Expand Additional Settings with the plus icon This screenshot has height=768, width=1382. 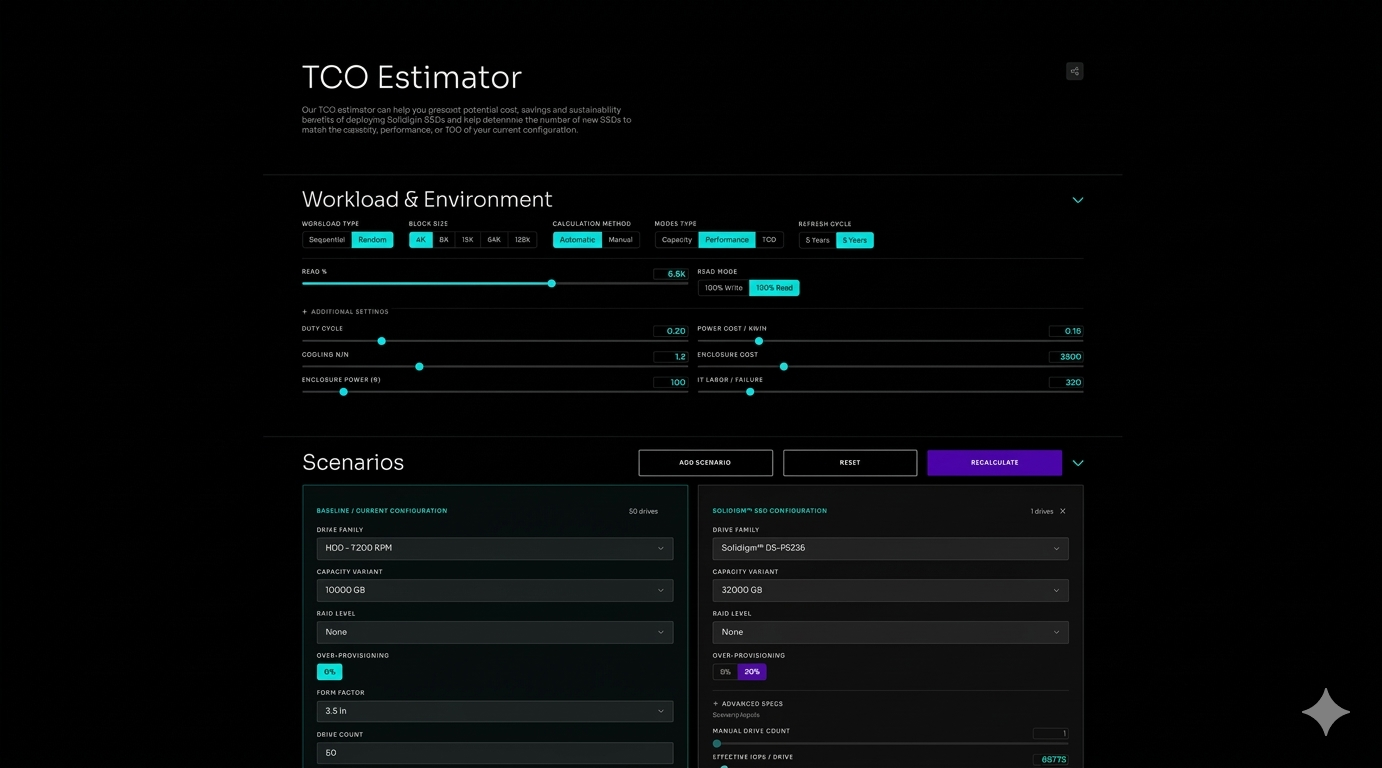coord(307,311)
